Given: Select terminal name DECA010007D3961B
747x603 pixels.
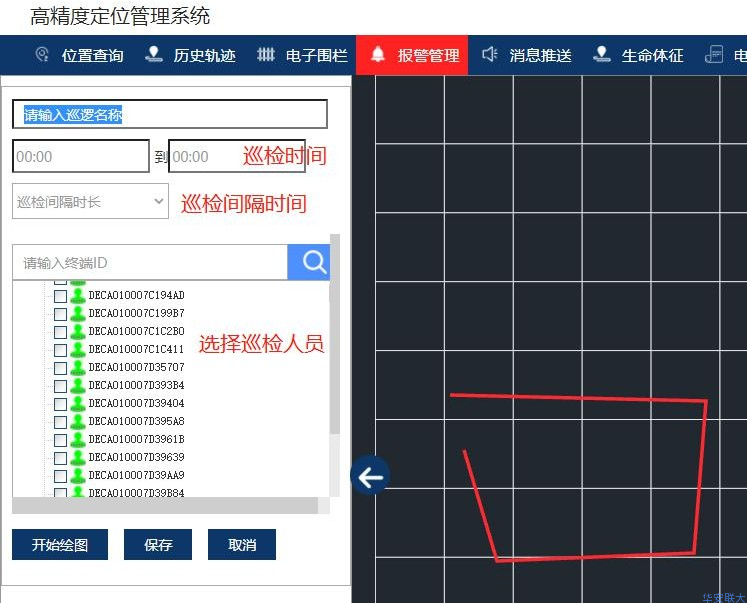Looking at the screenshot, I should click(136, 439).
